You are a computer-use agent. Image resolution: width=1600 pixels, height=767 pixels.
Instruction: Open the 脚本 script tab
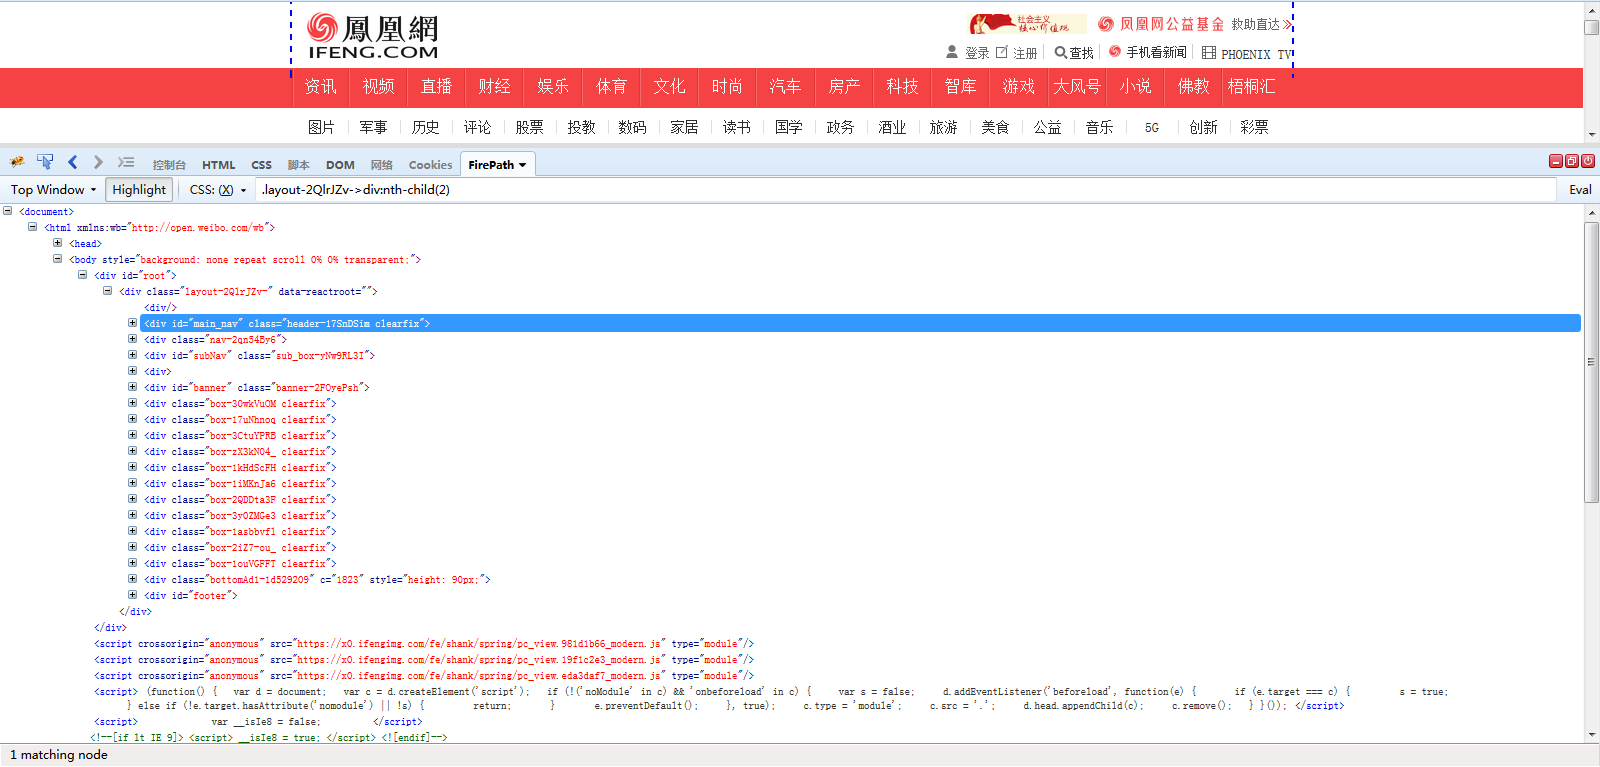[298, 165]
